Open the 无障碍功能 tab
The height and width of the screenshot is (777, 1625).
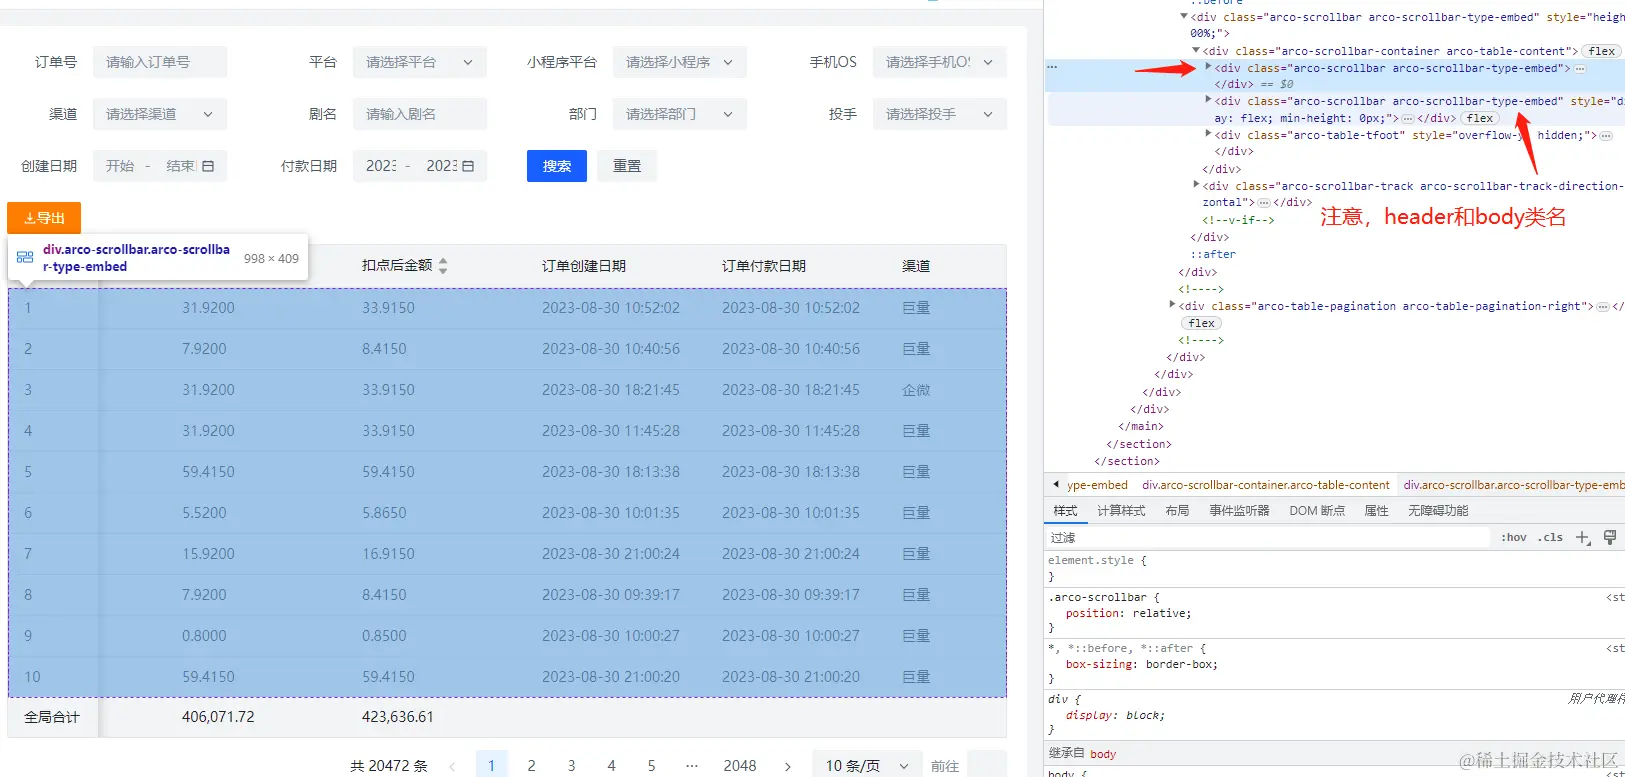point(1438,511)
